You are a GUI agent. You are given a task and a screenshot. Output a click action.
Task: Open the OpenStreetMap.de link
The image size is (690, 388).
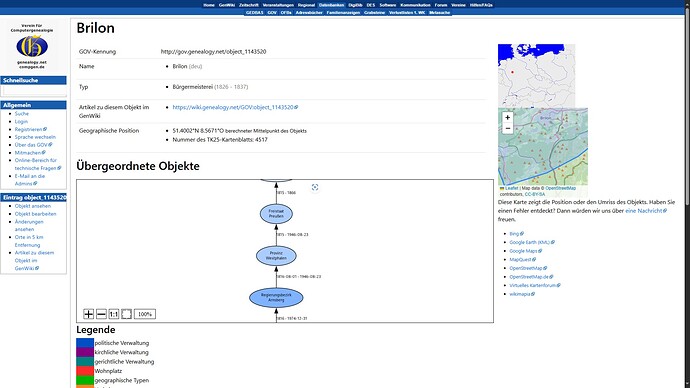pyautogui.click(x=531, y=277)
